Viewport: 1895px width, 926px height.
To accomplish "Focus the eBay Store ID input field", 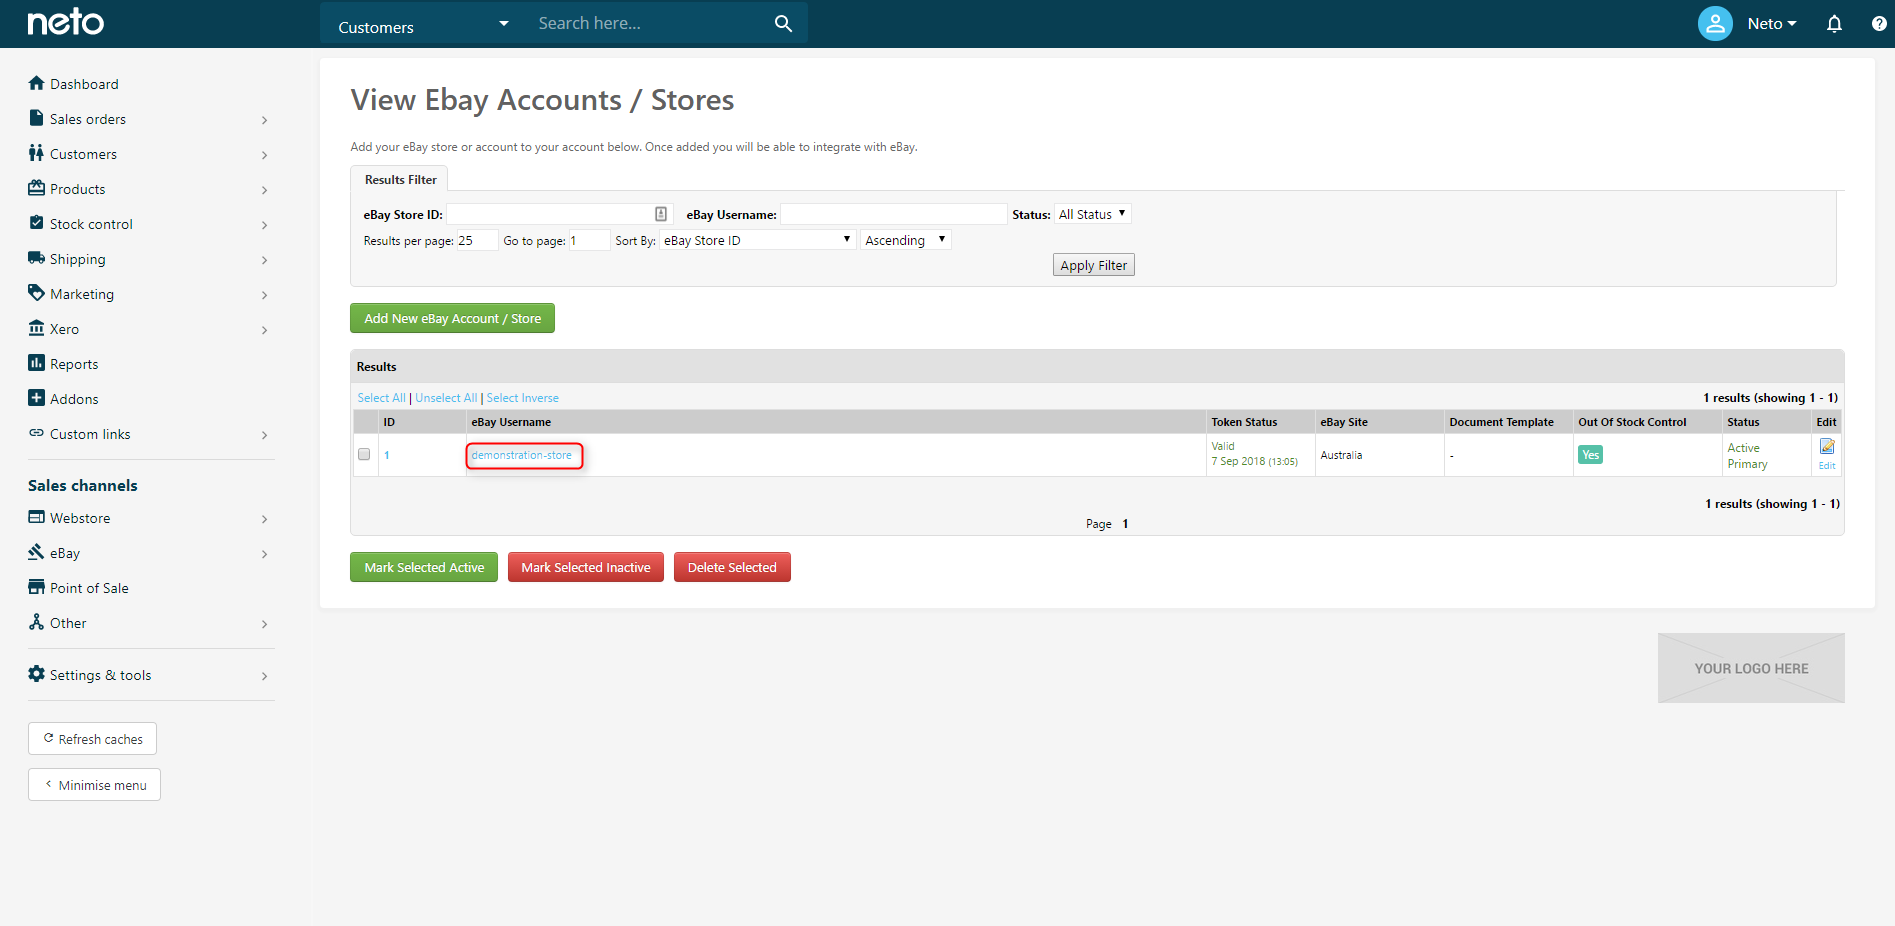I will pyautogui.click(x=562, y=214).
